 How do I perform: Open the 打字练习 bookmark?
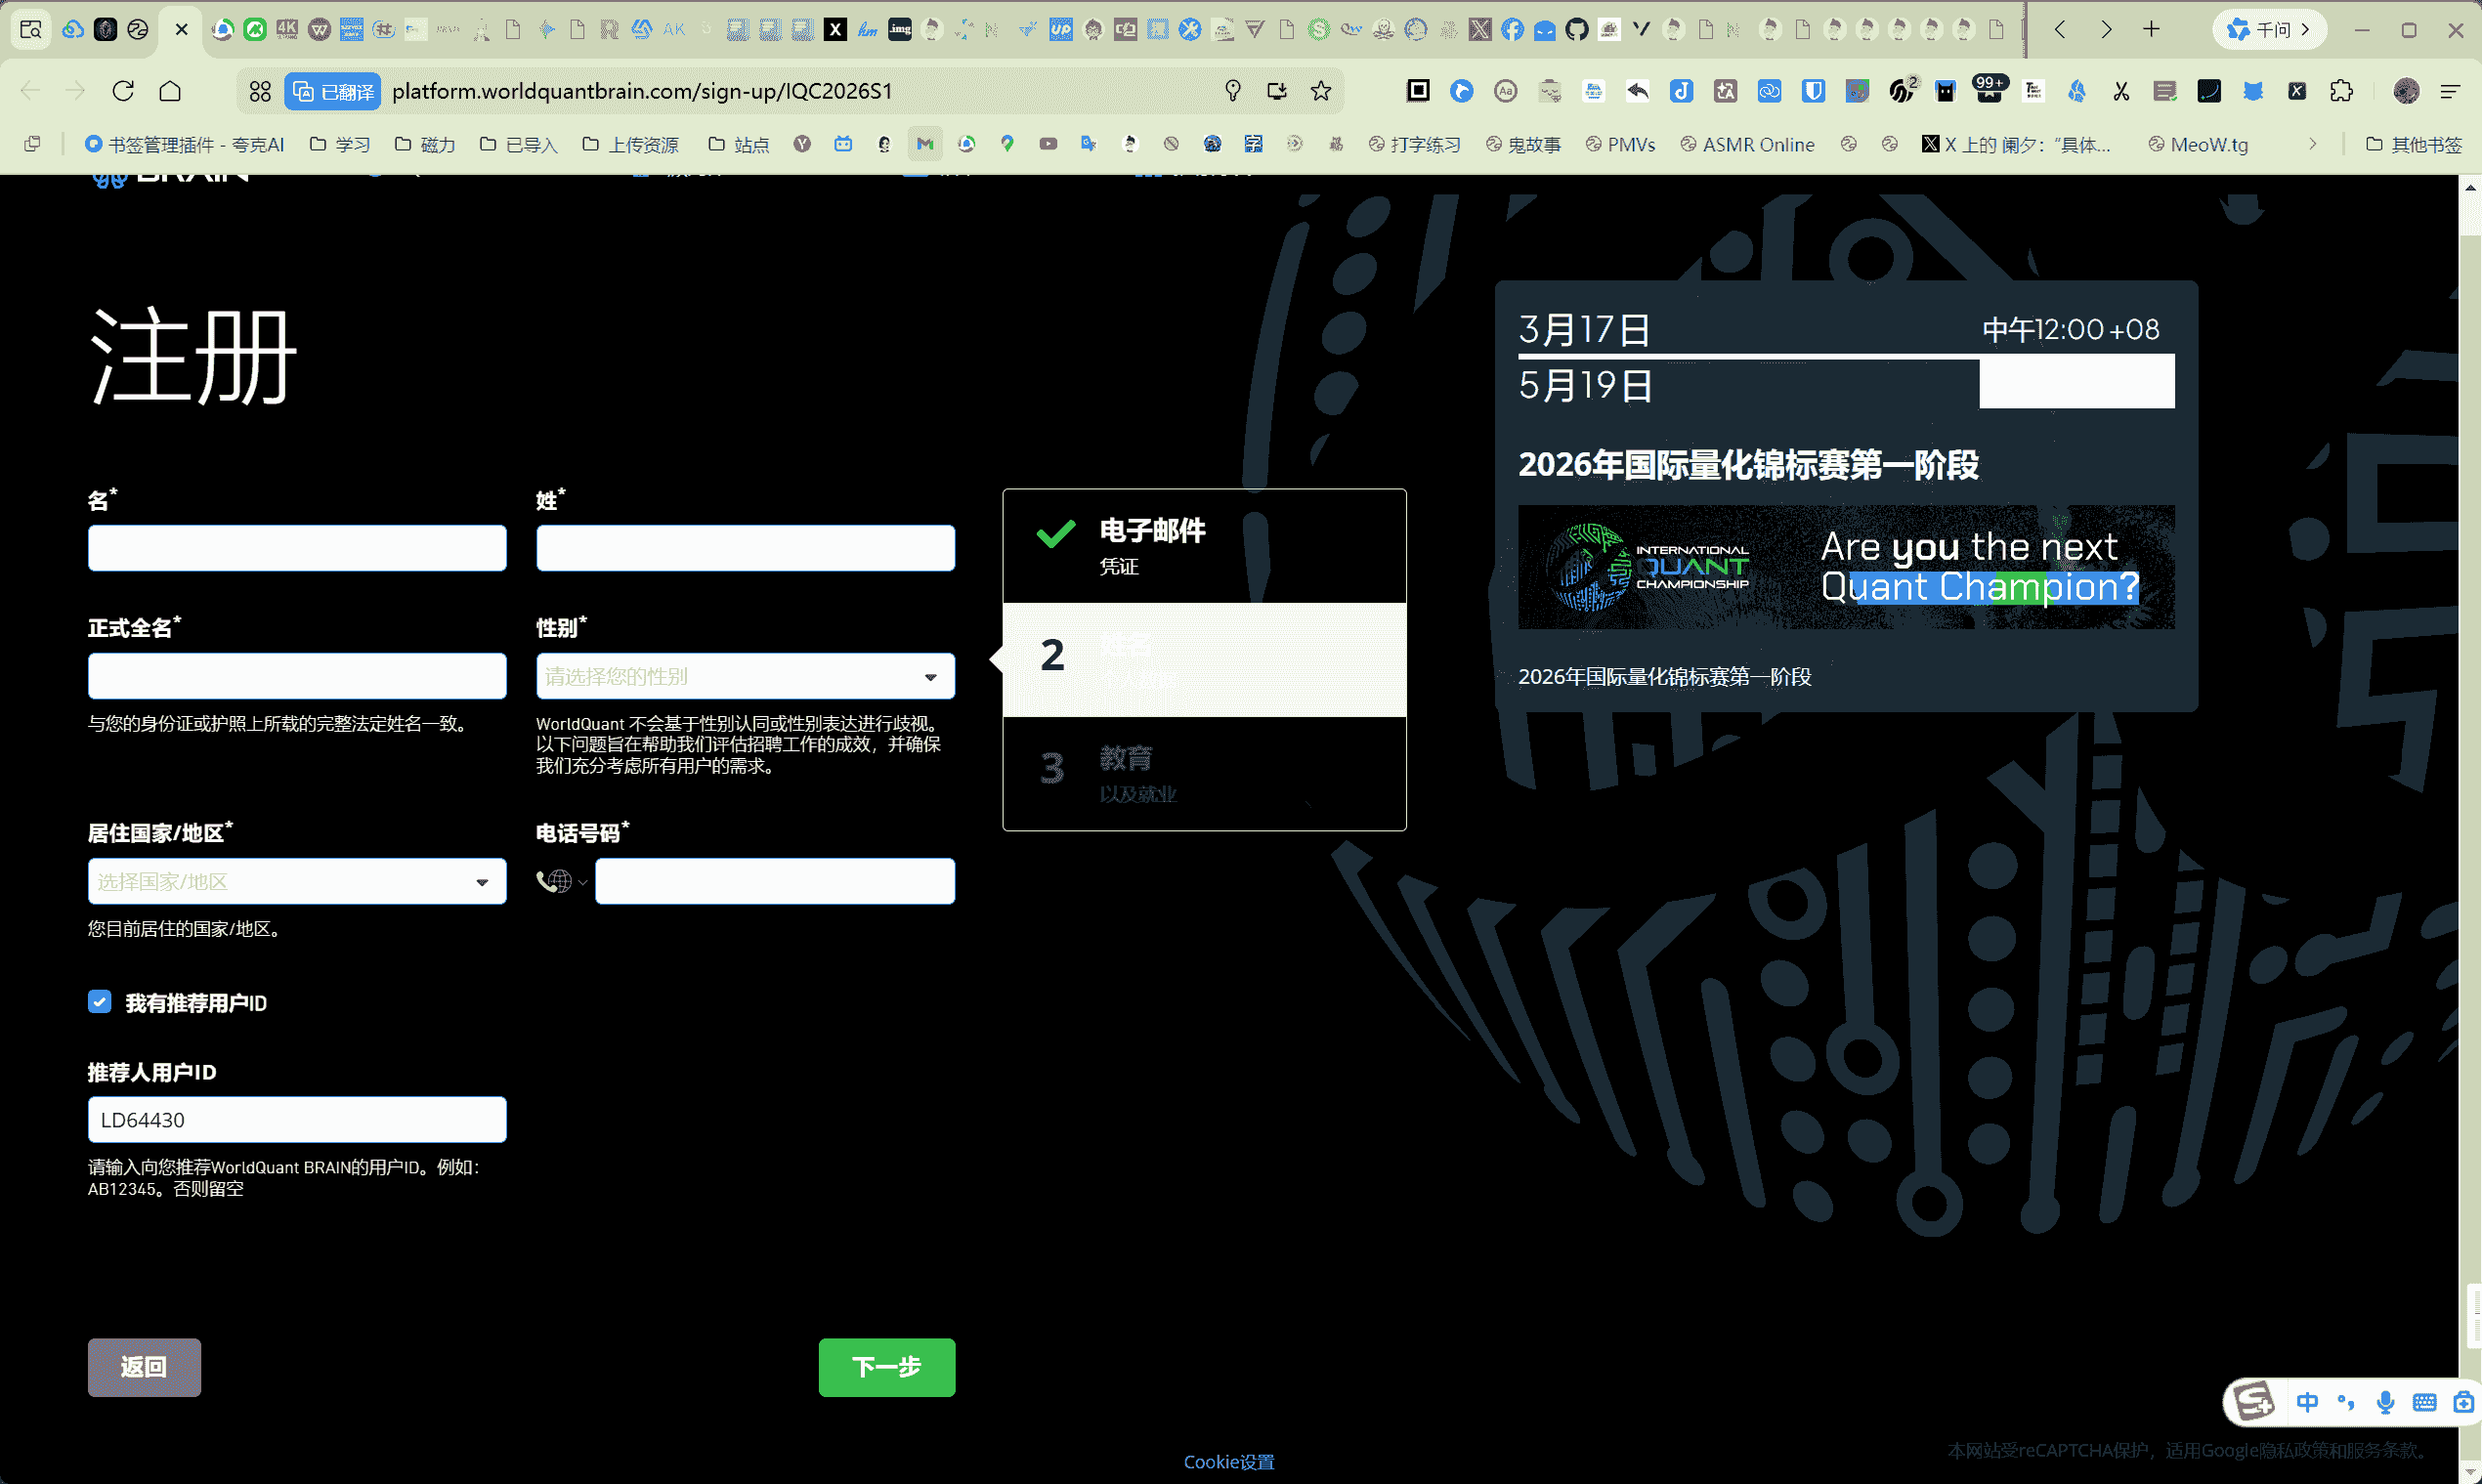point(1415,144)
